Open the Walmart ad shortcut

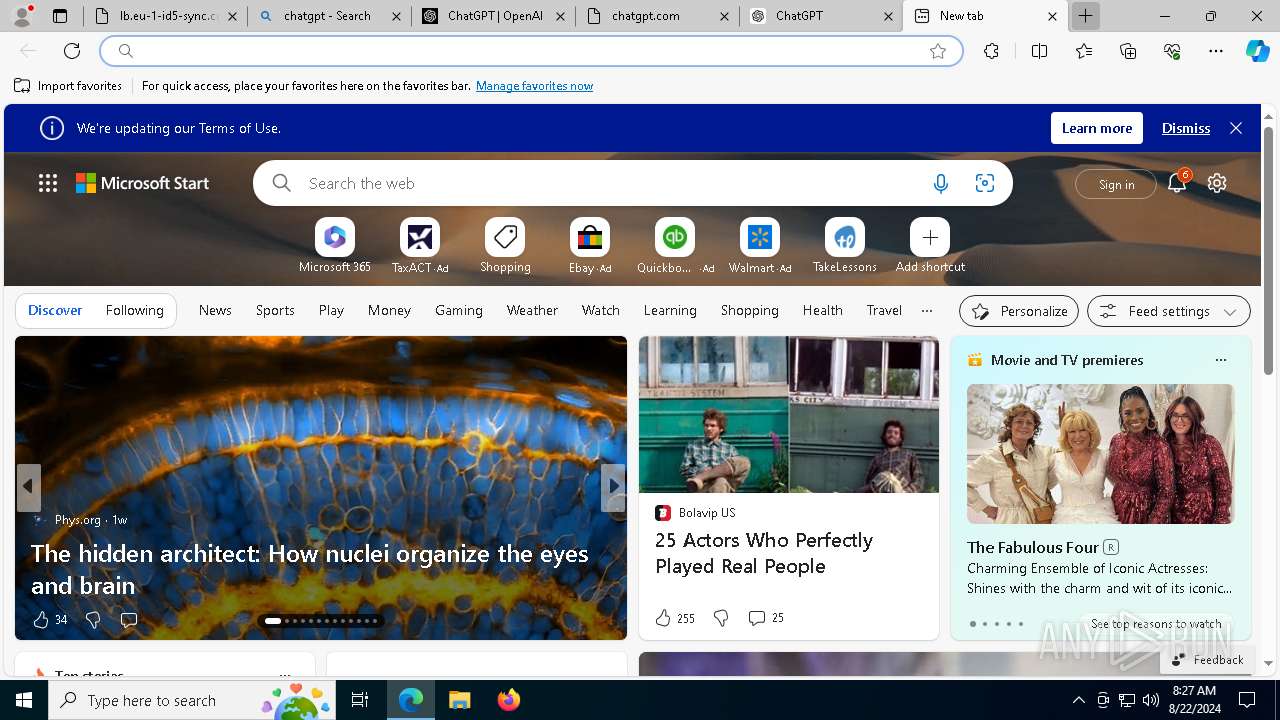760,238
